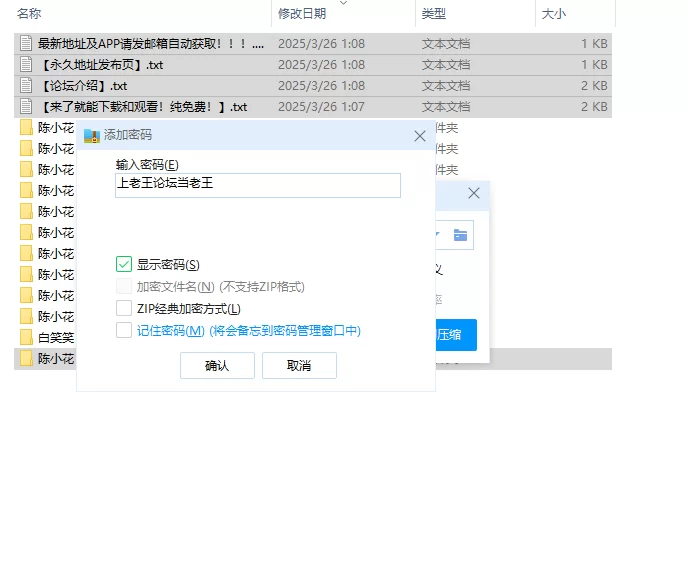Tick the 记住密码(M) checkbox
The width and height of the screenshot is (689, 568).
(x=124, y=330)
